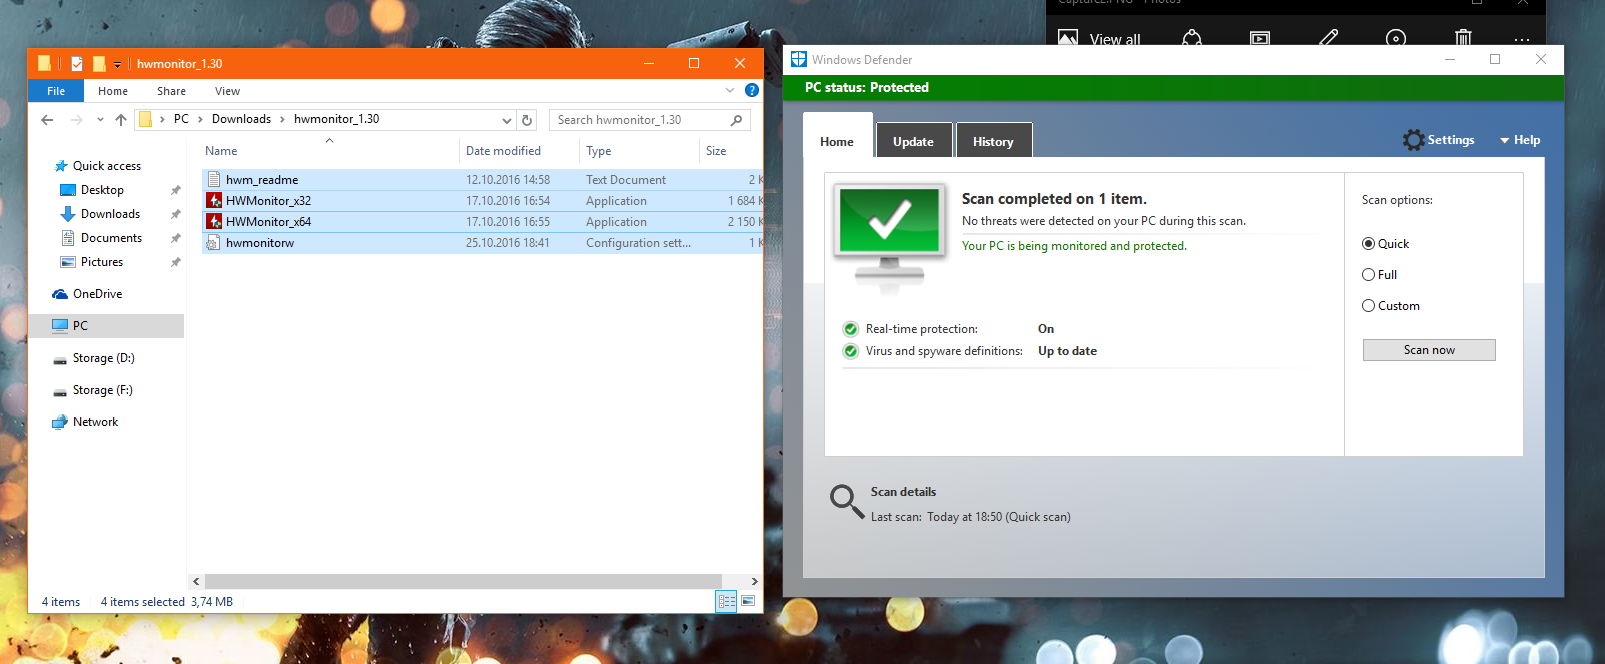Open Pictures in the navigation pane
This screenshot has height=664, width=1605.
point(102,262)
